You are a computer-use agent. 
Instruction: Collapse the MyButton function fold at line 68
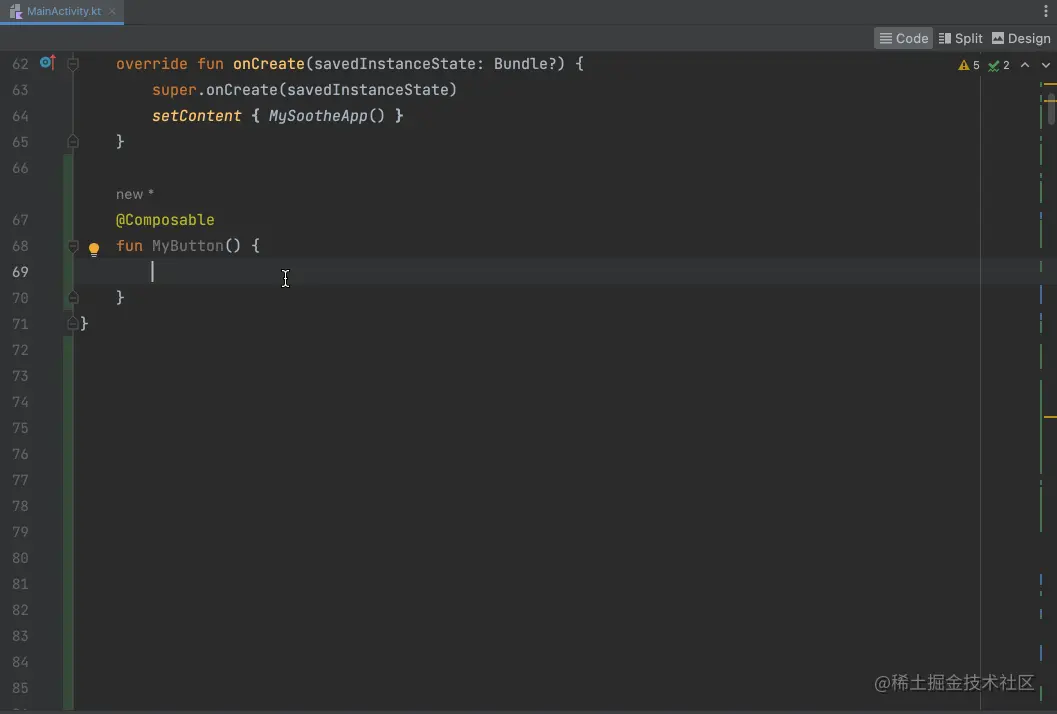pyautogui.click(x=73, y=246)
